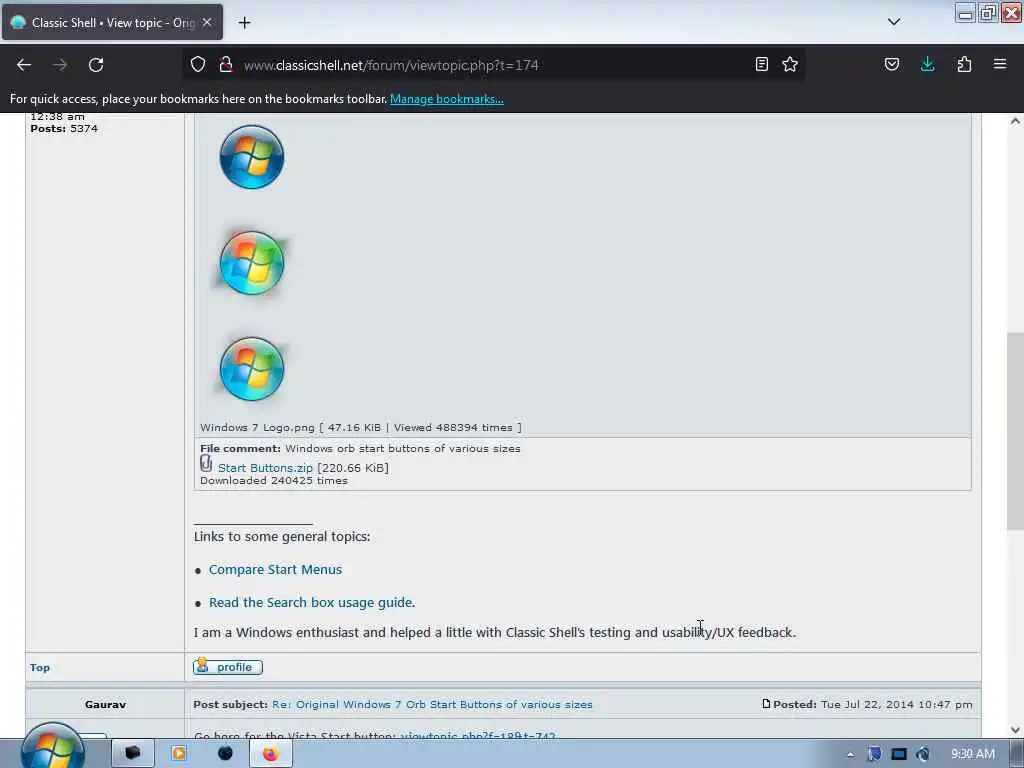Click the Downloaded 240425 times text
The height and width of the screenshot is (768, 1024).
(274, 481)
